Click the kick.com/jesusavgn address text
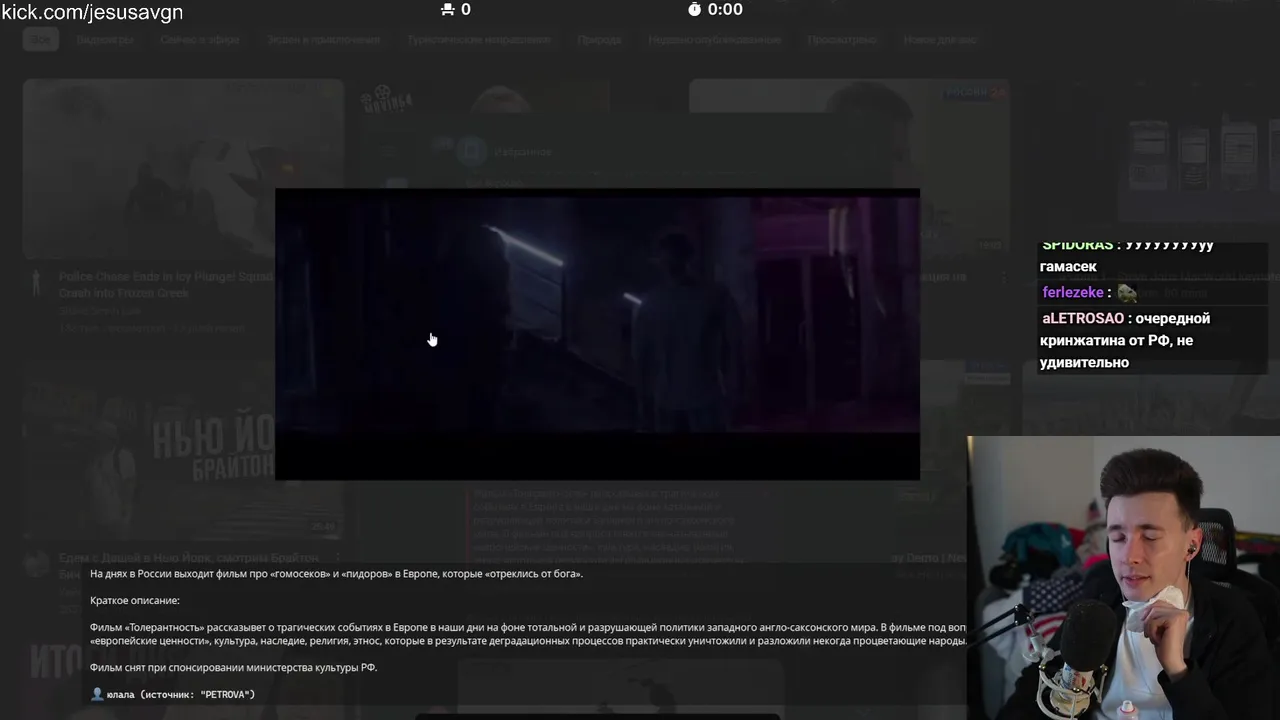Screen dimensions: 1280x720 click(92, 12)
